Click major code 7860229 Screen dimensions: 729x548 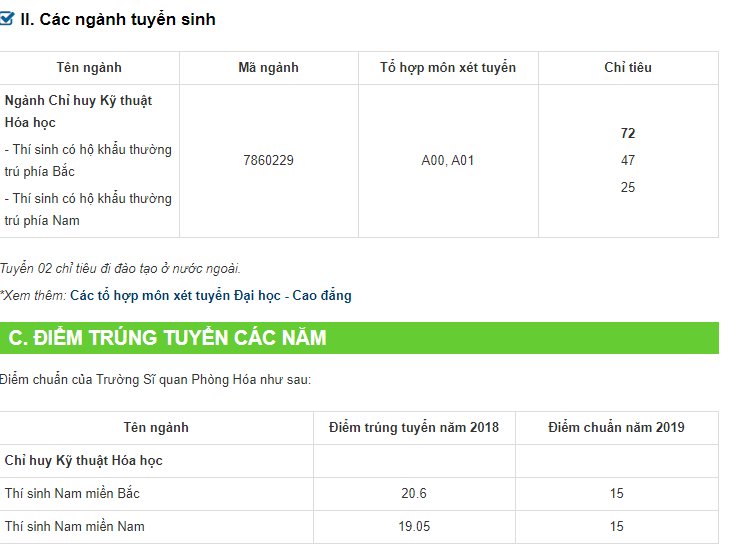point(268,160)
